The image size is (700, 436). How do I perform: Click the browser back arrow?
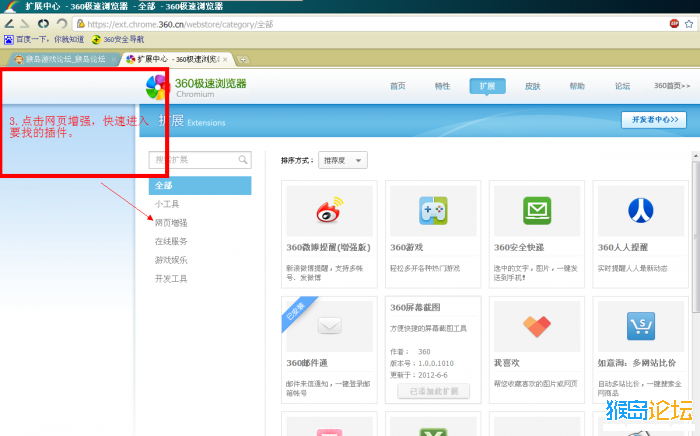coord(9,24)
